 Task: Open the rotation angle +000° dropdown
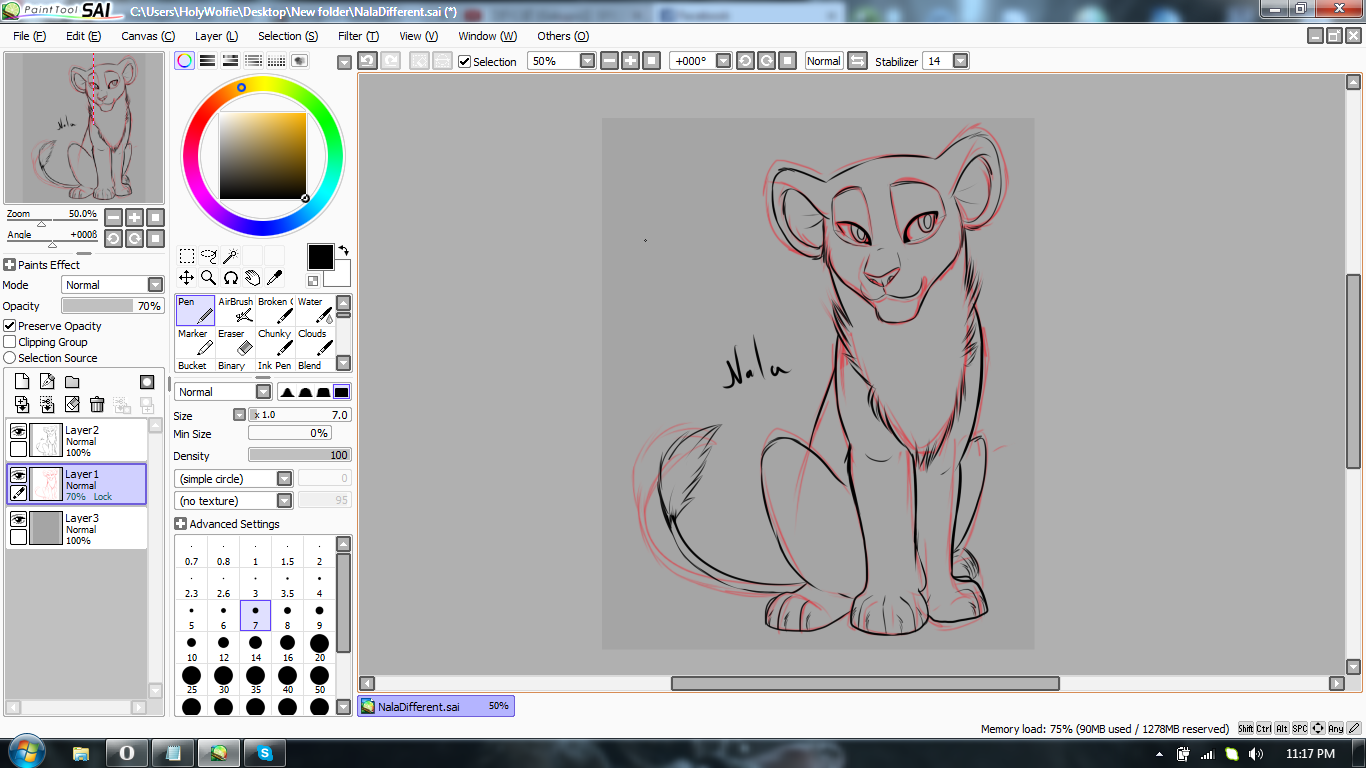point(723,61)
